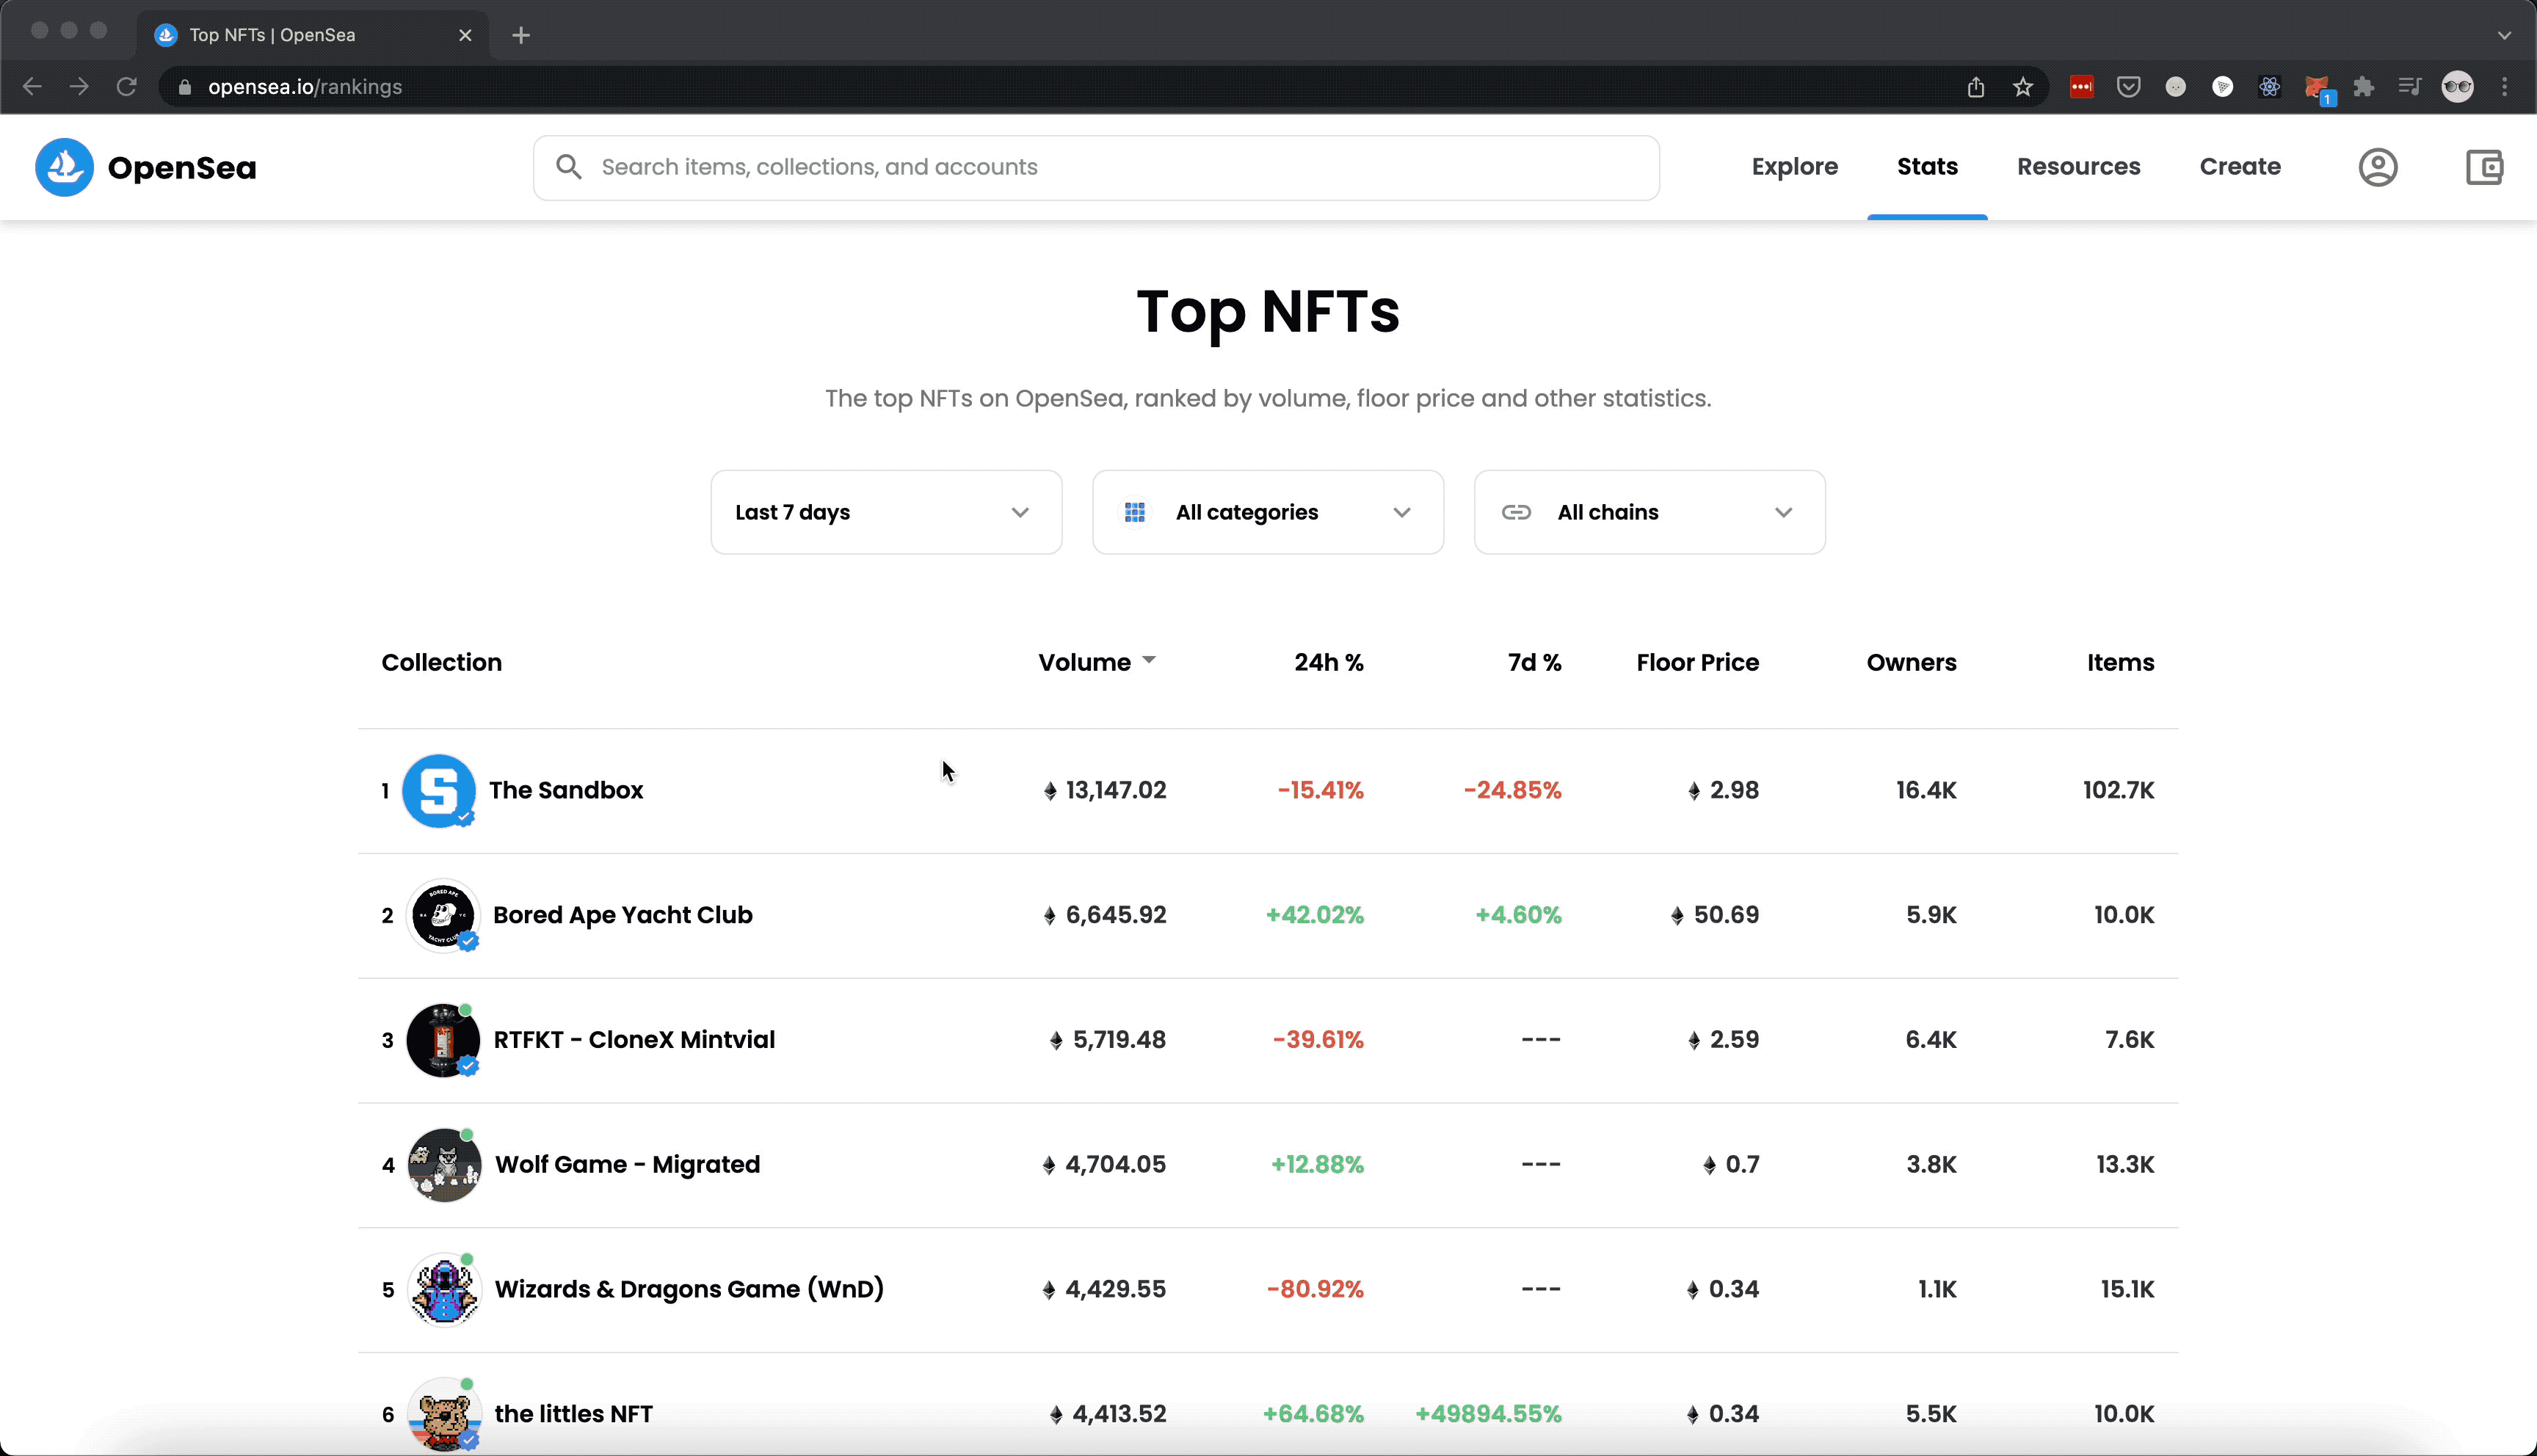This screenshot has width=2537, height=1456.
Task: Open Wizards & Dragons Game (WnD) link
Action: point(690,1289)
